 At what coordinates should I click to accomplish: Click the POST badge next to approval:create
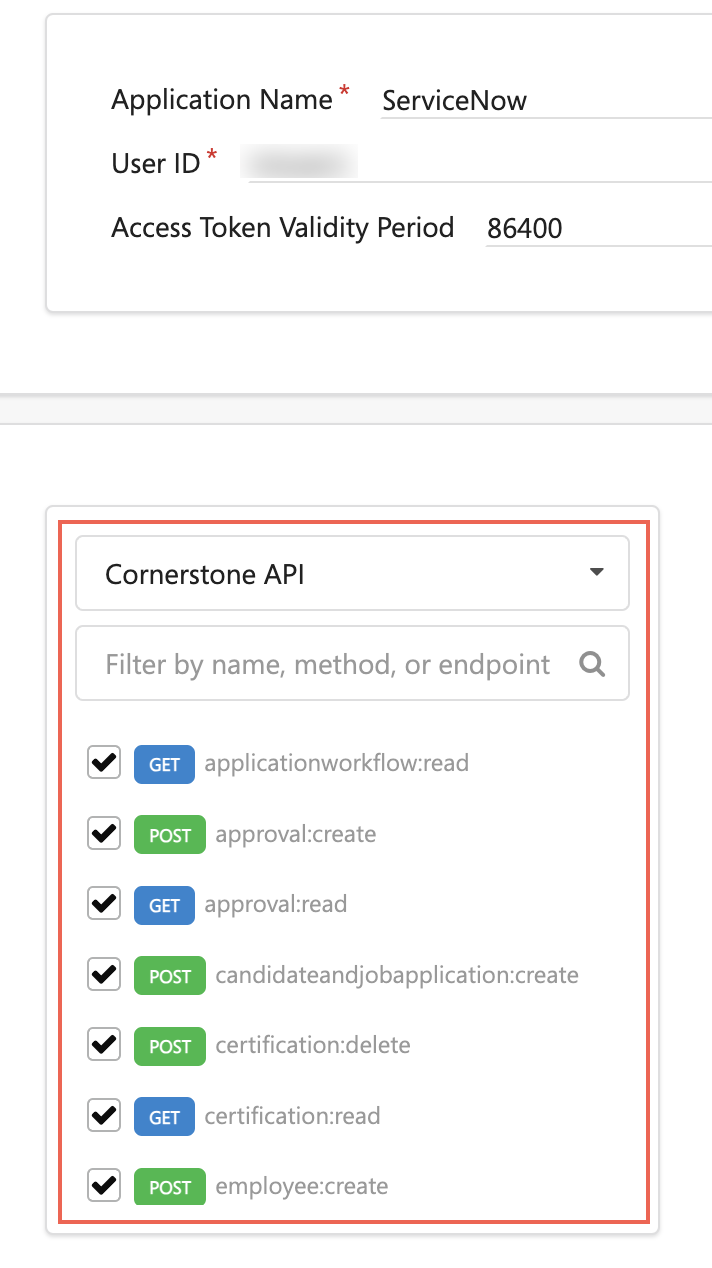pyautogui.click(x=170, y=834)
